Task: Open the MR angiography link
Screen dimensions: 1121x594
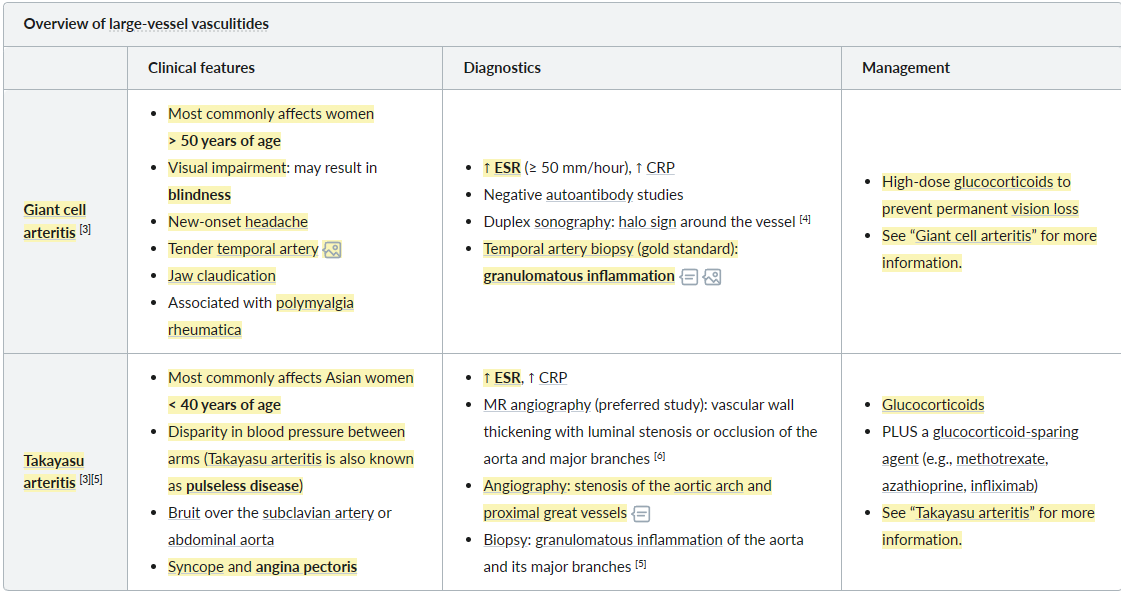Action: 537,405
